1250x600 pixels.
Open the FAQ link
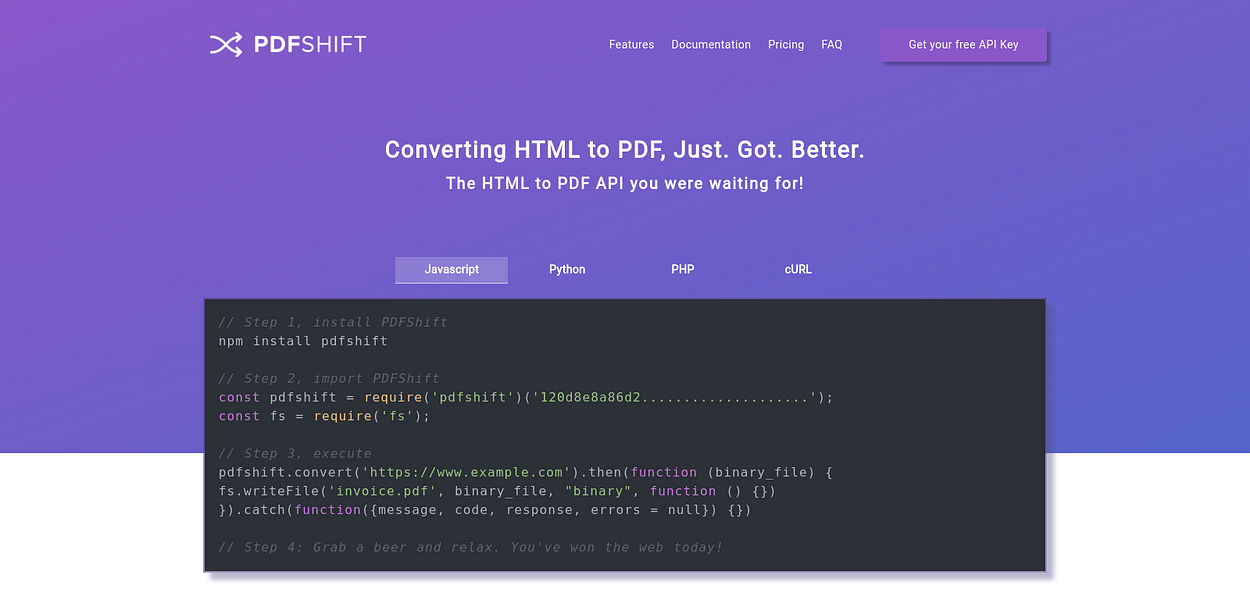pyautogui.click(x=832, y=45)
